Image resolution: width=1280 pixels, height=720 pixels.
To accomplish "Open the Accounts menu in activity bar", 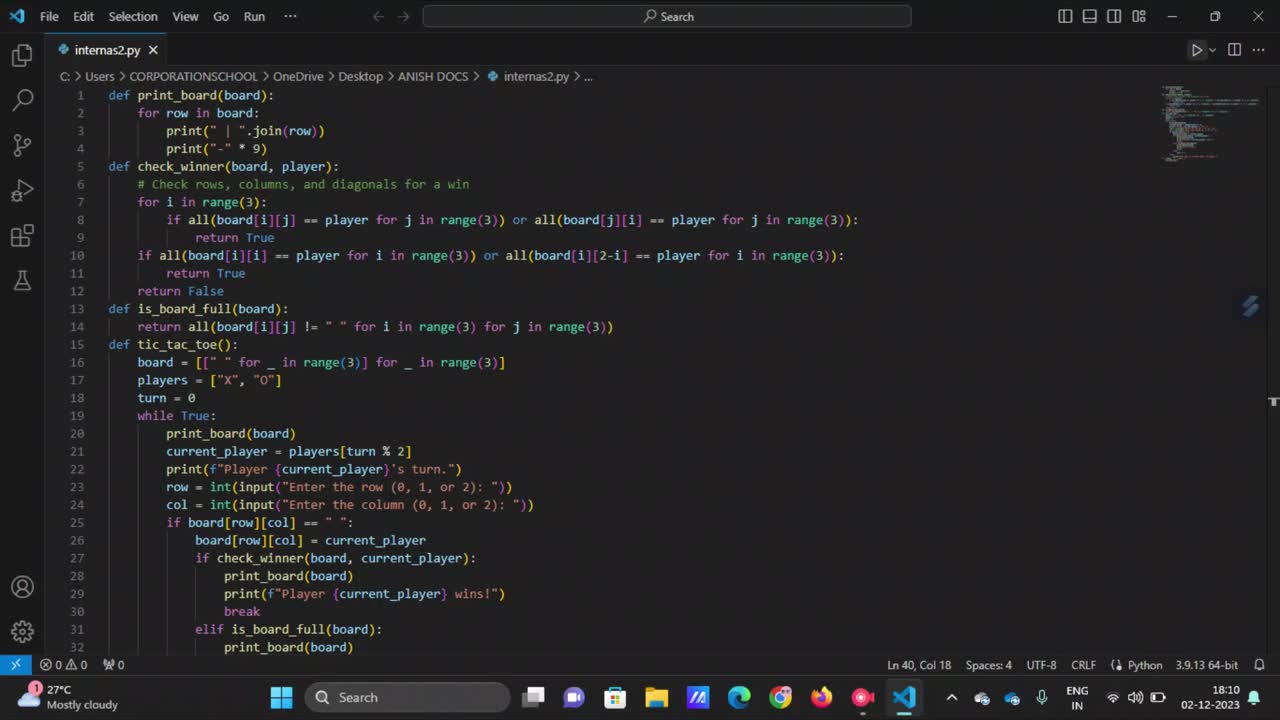I will [x=22, y=587].
